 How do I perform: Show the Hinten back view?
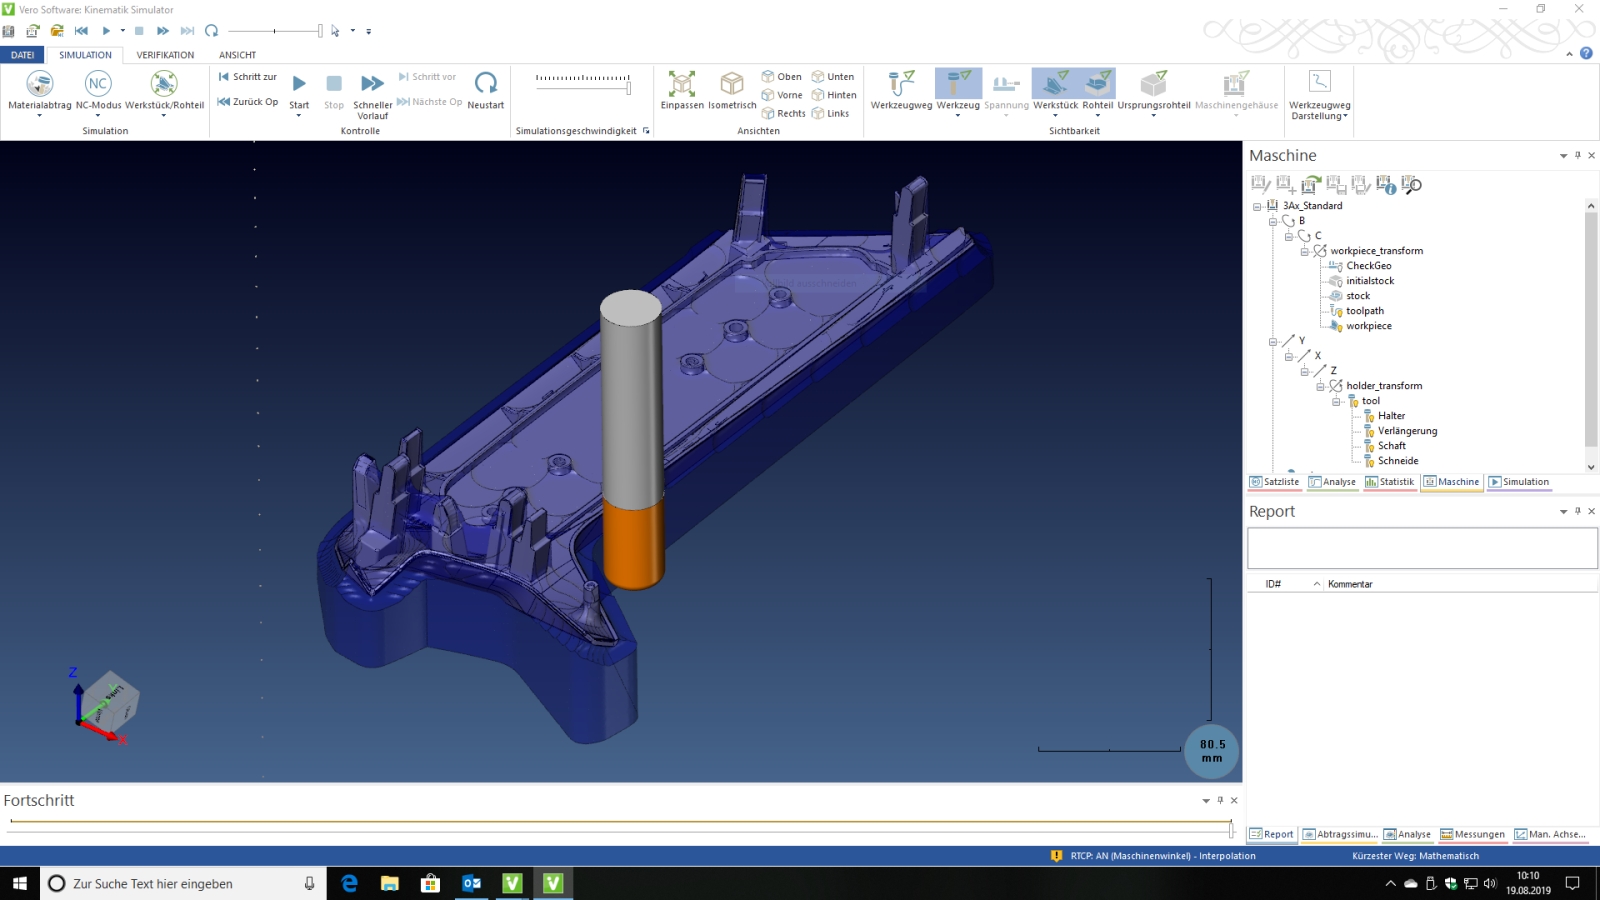834,95
